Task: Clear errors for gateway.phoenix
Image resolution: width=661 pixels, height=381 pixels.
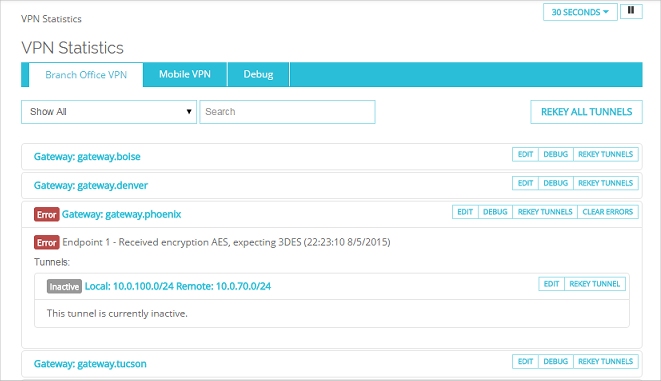Action: click(x=607, y=212)
